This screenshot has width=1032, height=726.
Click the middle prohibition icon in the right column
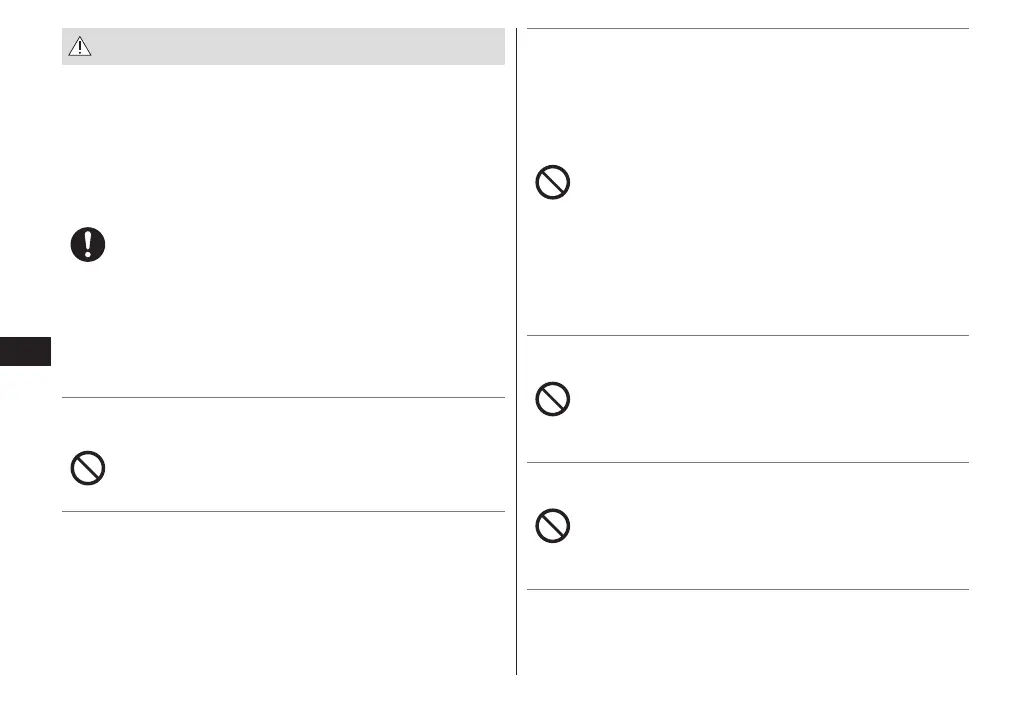[552, 400]
